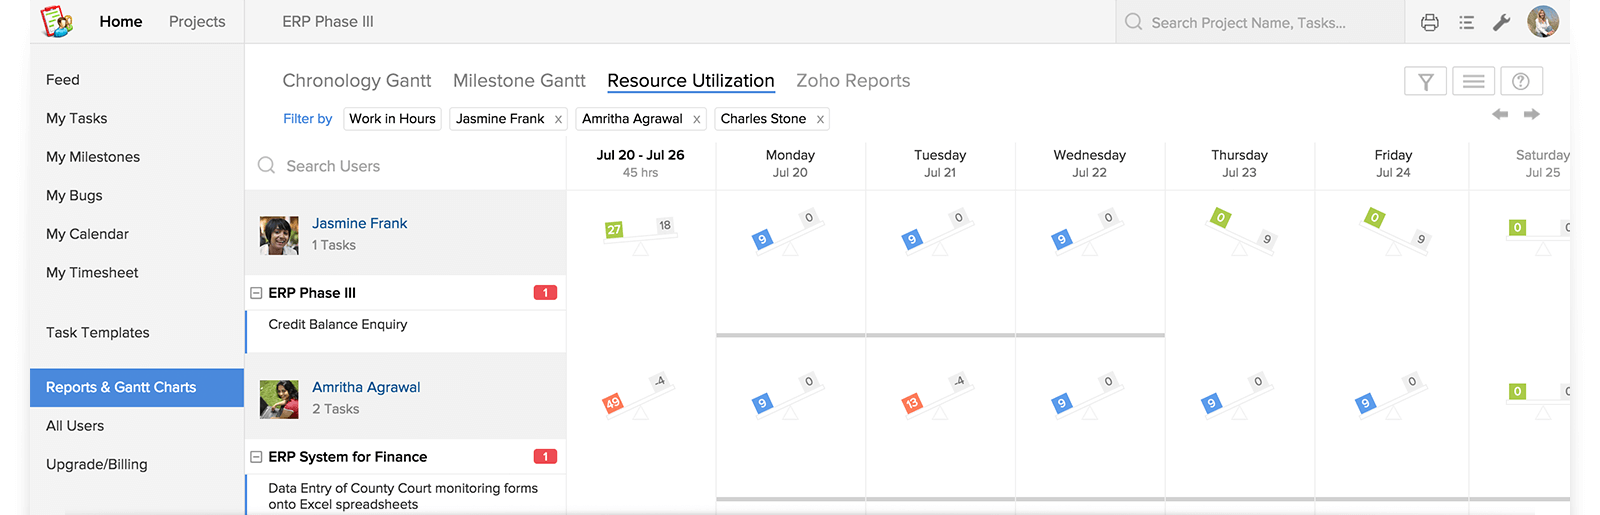Screen dimensions: 1600x515
Task: Go to previous week with left arrow
Action: click(x=1500, y=114)
